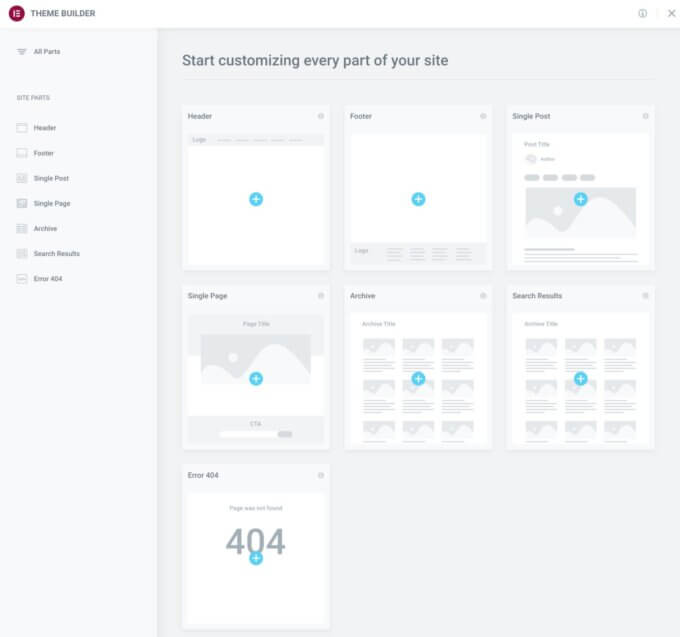Click the Single Post card title
The width and height of the screenshot is (680, 637).
pyautogui.click(x=531, y=116)
